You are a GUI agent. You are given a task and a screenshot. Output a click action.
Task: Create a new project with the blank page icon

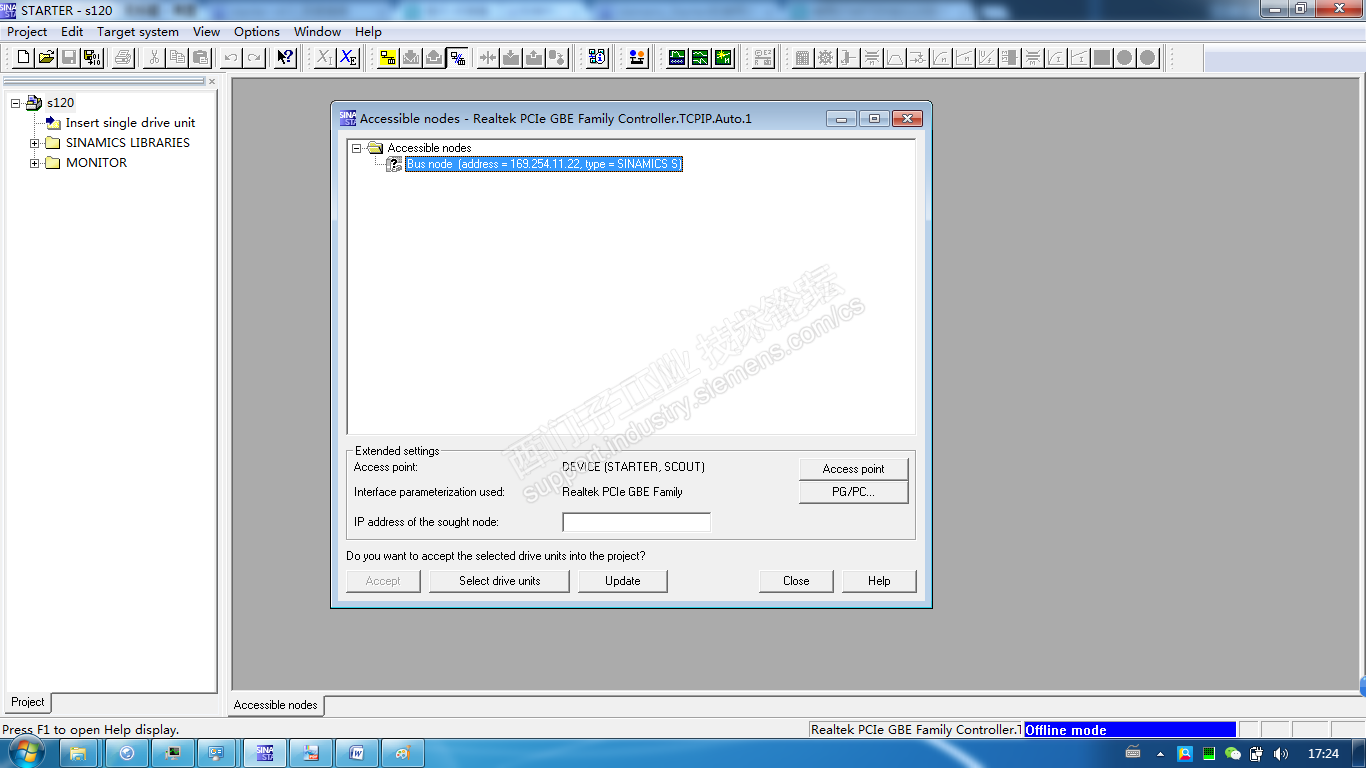(24, 58)
